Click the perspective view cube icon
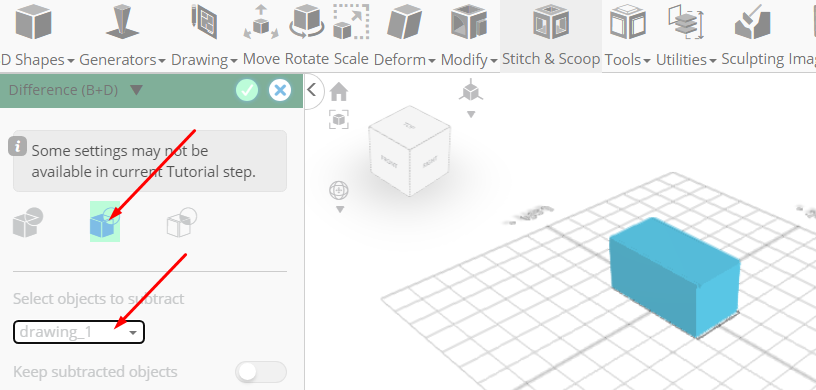Image resolution: width=816 pixels, height=390 pixels. 470,91
